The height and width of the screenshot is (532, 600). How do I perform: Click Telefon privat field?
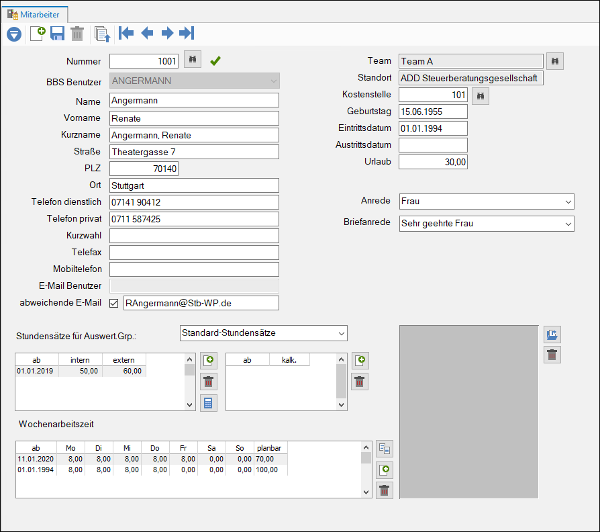[x=194, y=219]
